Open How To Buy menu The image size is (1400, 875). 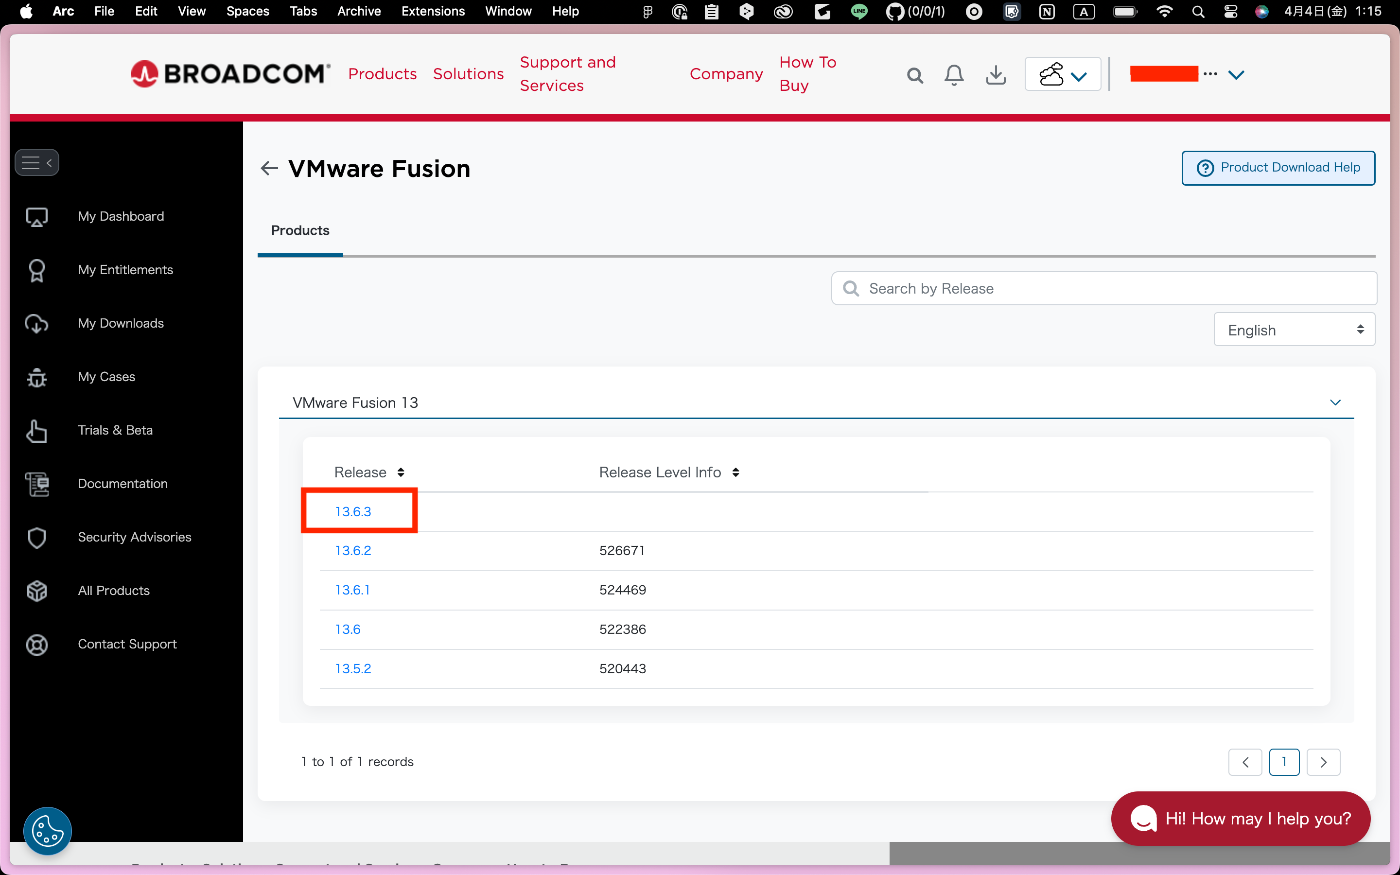(808, 74)
